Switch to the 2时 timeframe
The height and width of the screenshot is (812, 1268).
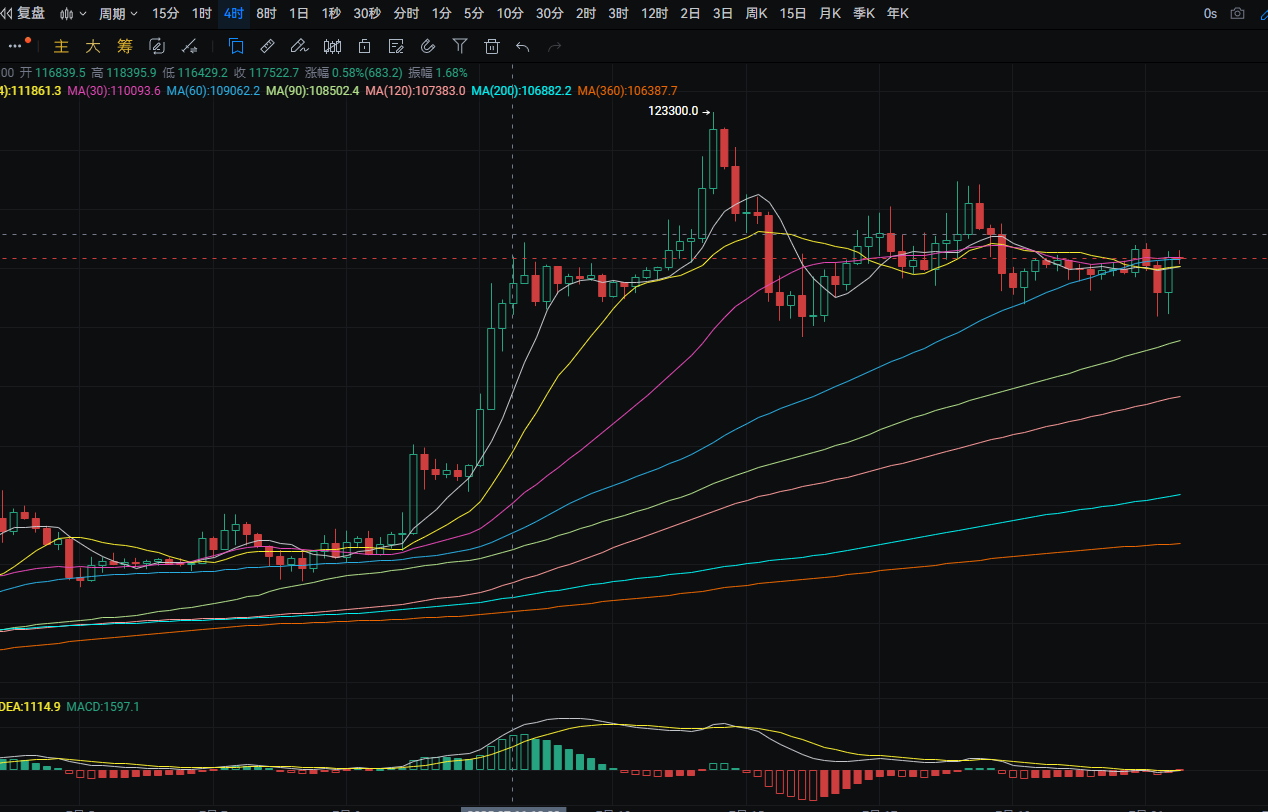click(x=586, y=14)
